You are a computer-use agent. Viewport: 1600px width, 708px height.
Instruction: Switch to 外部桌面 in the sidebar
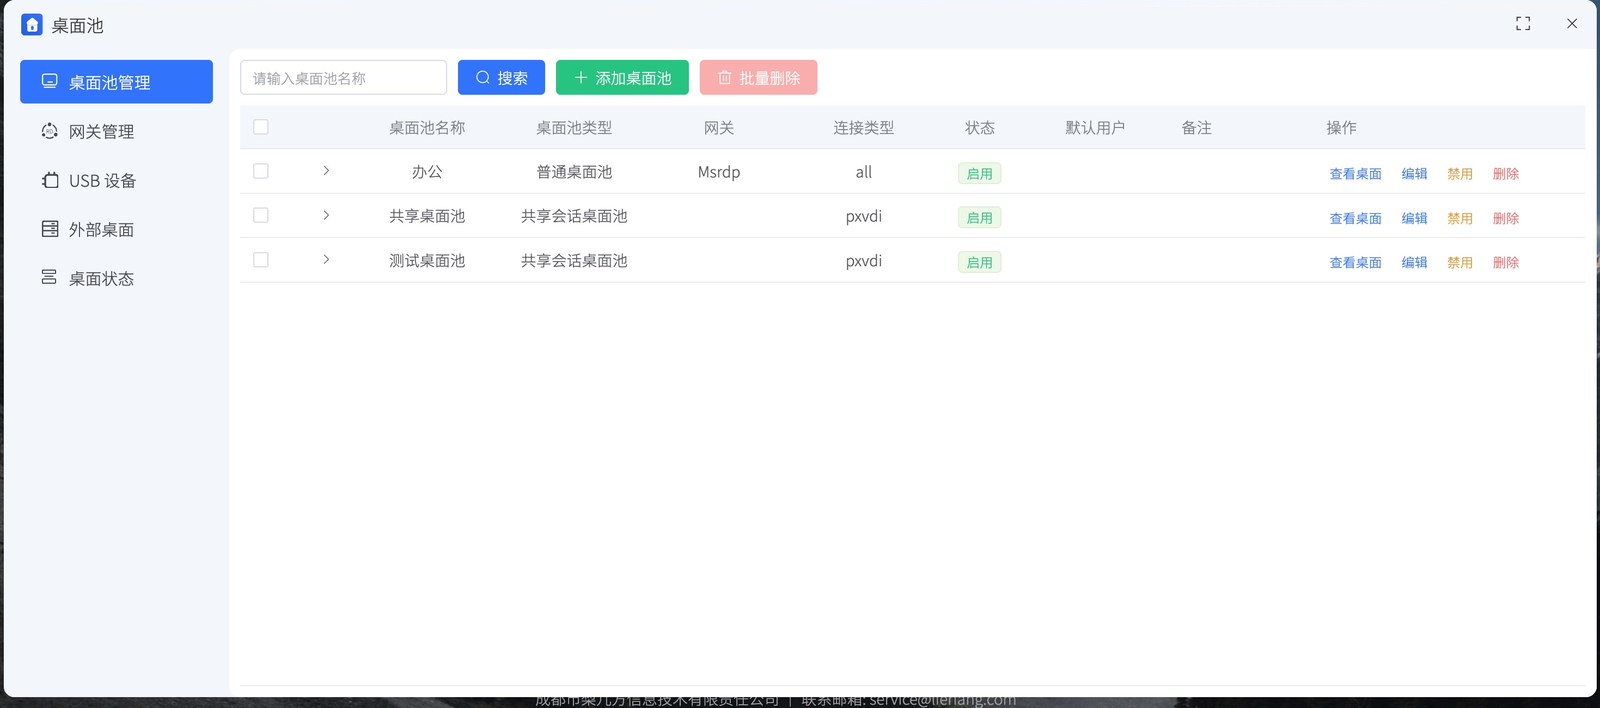click(116, 229)
